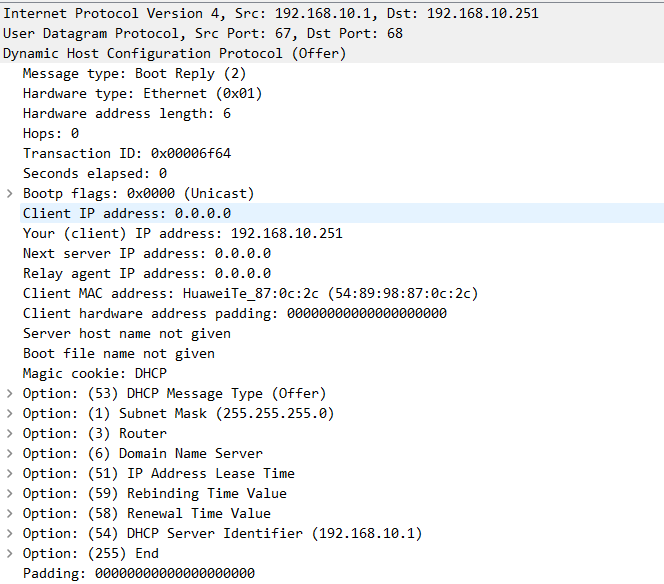
Task: Select the Padding field at bottom
Action: [138, 573]
